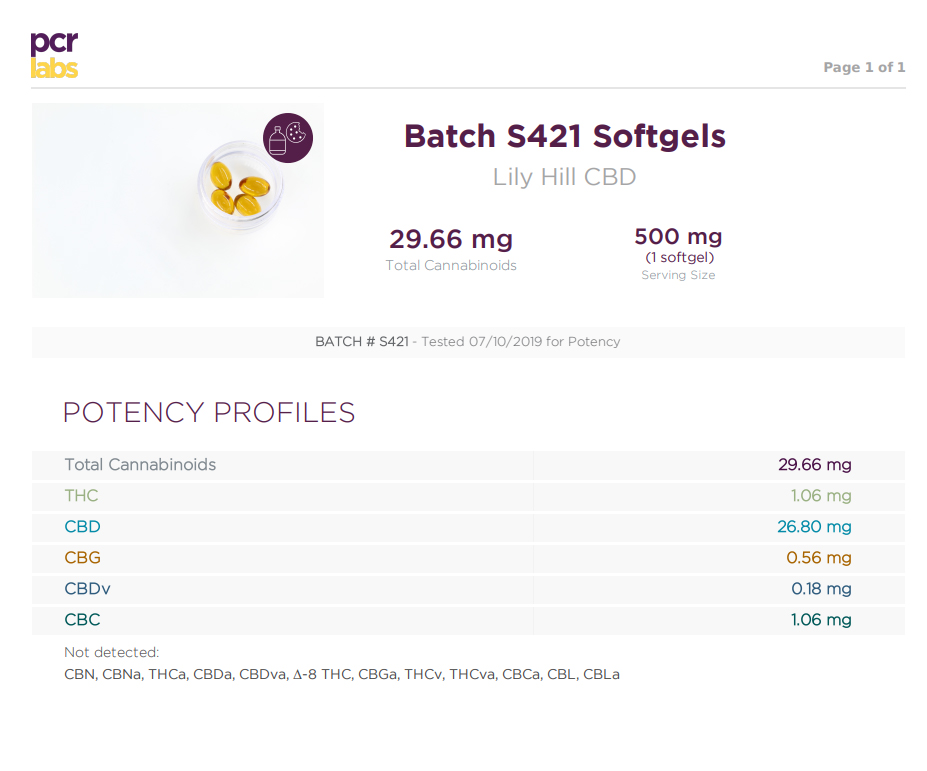Image resolution: width=927 pixels, height=771 pixels.
Task: Select the Total Cannabinoids table row
Action: click(x=468, y=465)
